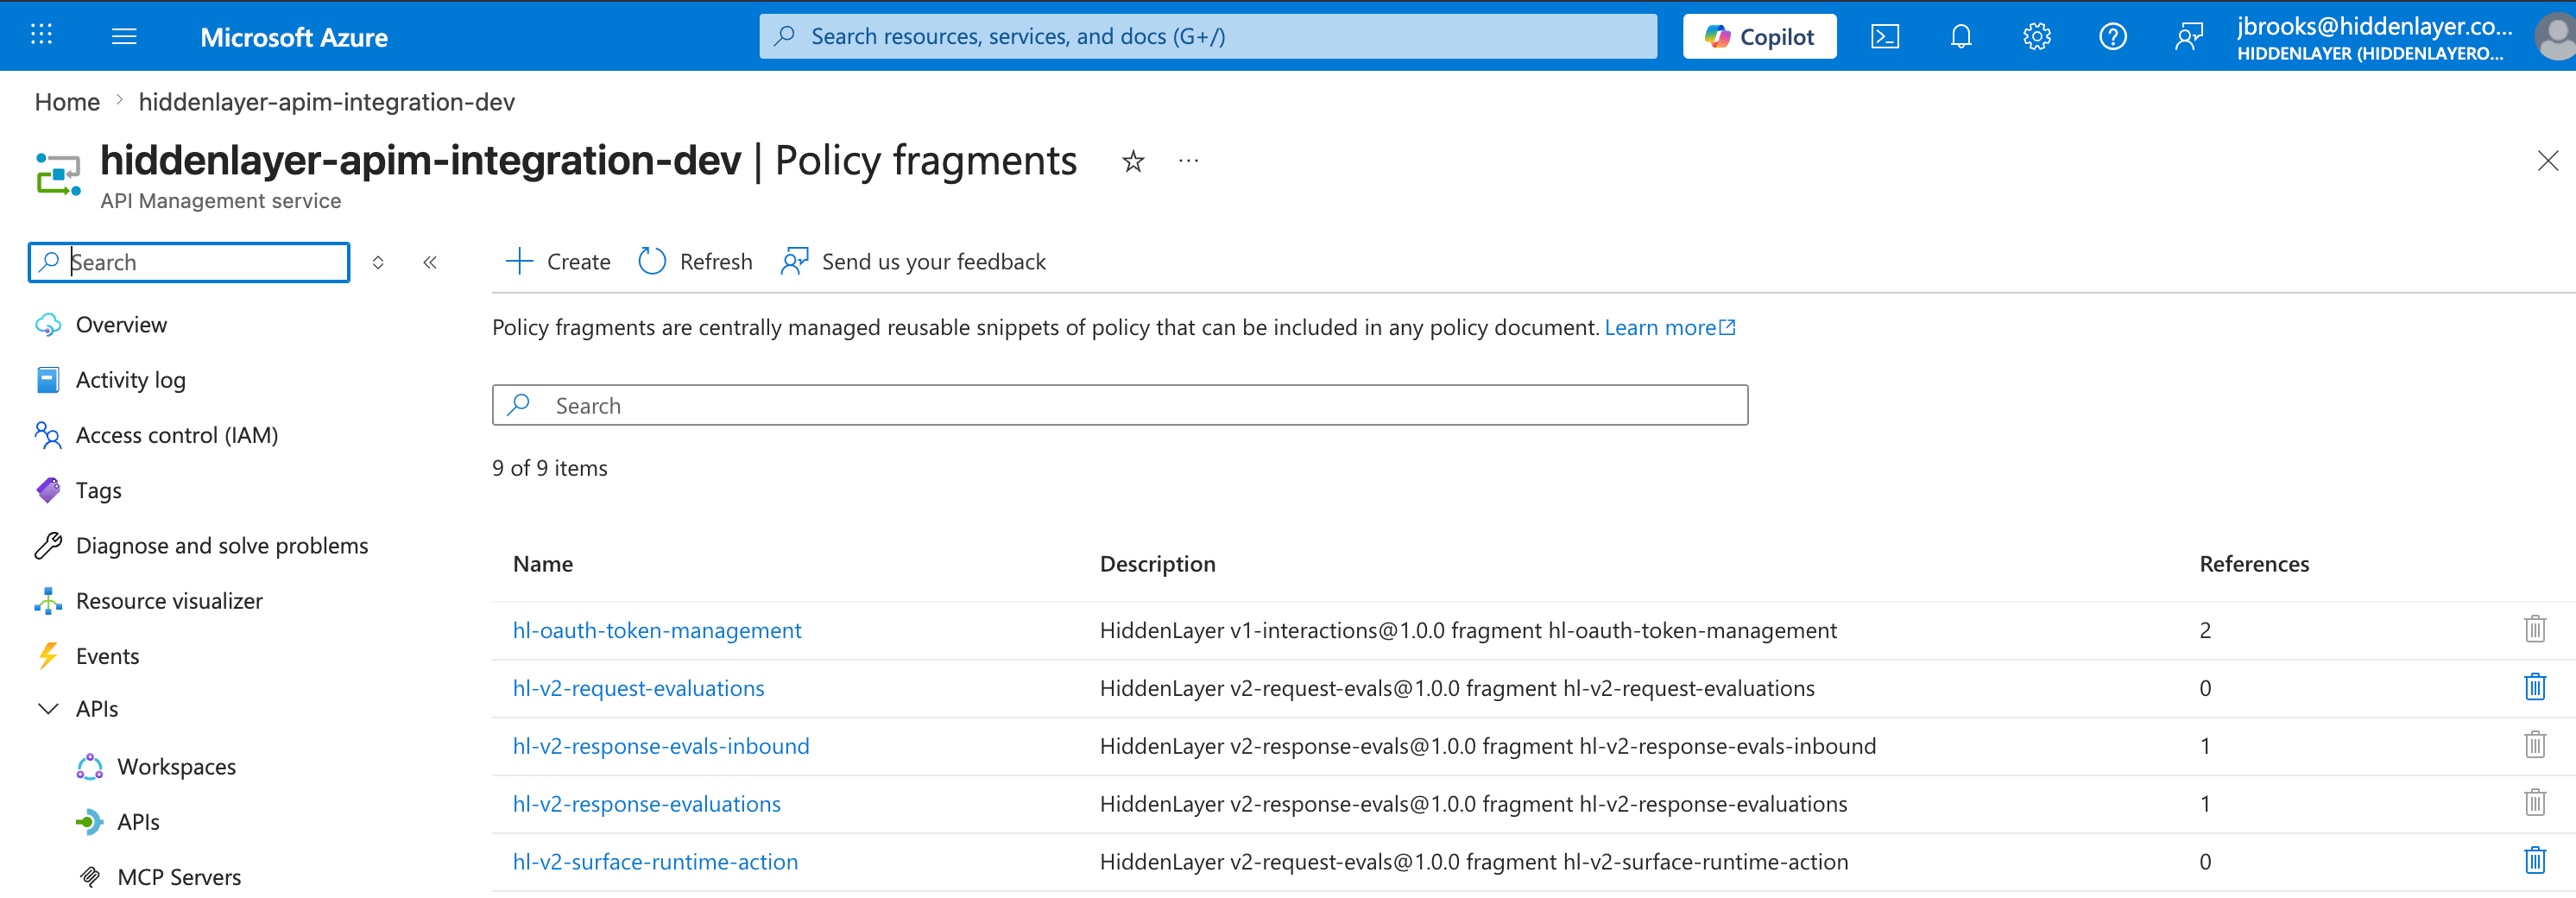Click Send us your feedback

pyautogui.click(x=914, y=262)
